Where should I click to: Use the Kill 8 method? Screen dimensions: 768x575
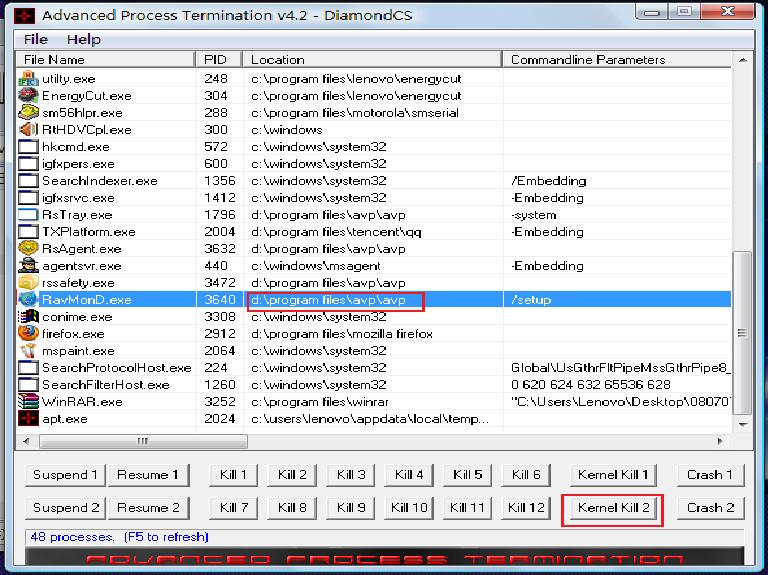click(292, 507)
